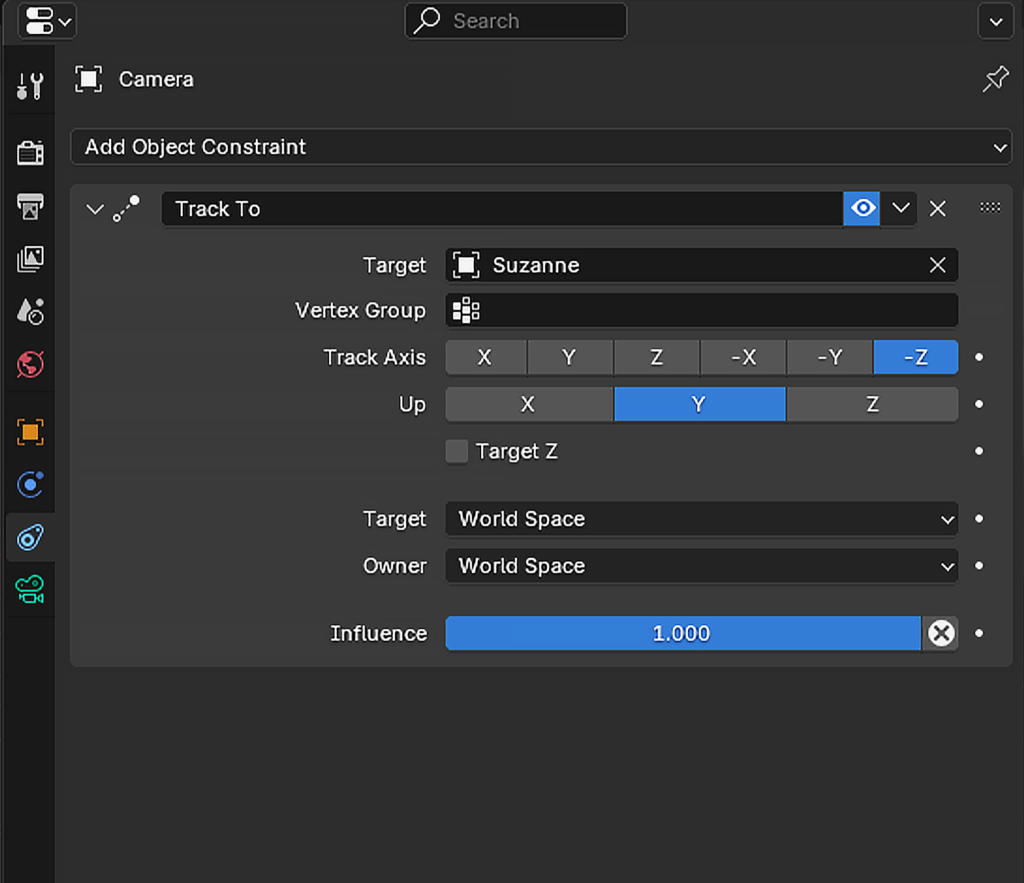Click the Camera object icon in header
The width and height of the screenshot is (1024, 883).
(x=89, y=79)
